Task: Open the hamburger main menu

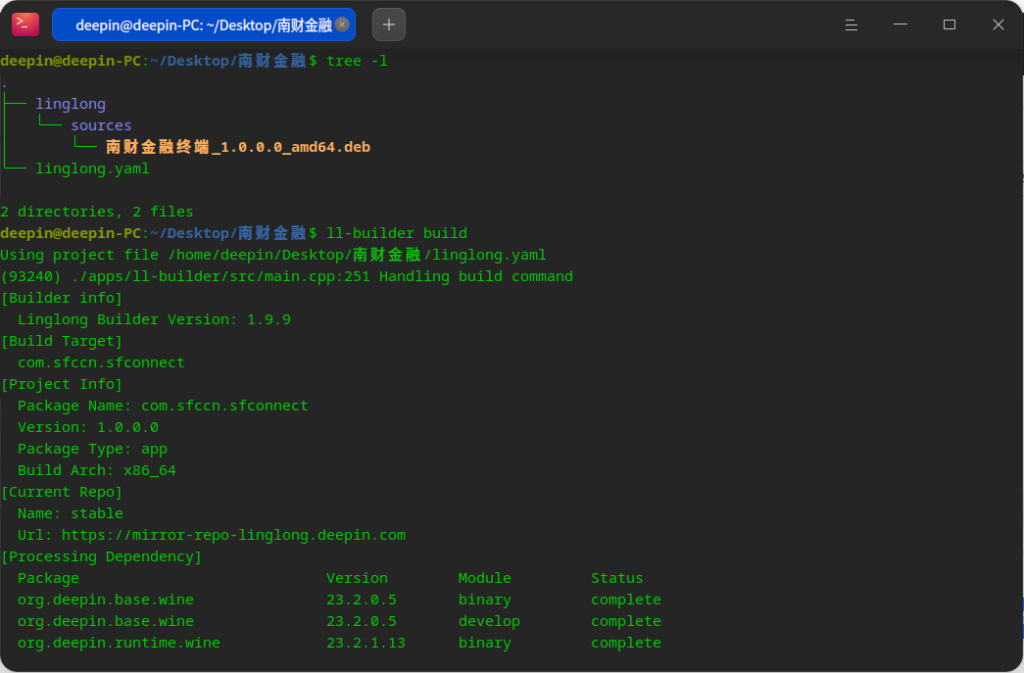Action: tap(851, 25)
